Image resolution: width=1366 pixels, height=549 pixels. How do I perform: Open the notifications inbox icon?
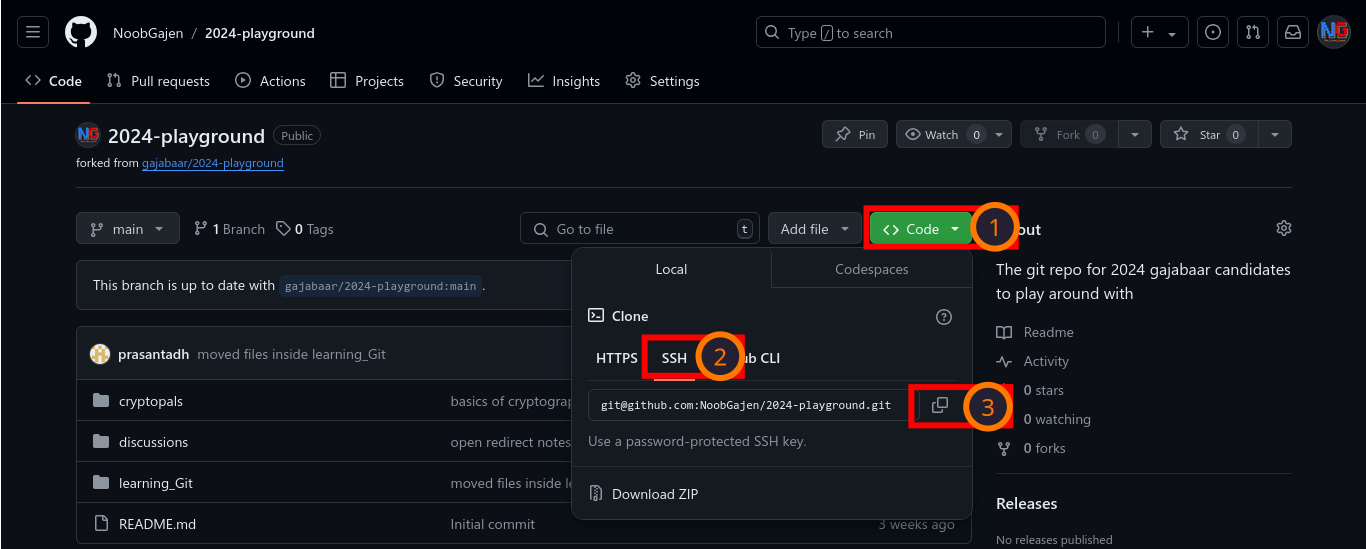[x=1293, y=33]
